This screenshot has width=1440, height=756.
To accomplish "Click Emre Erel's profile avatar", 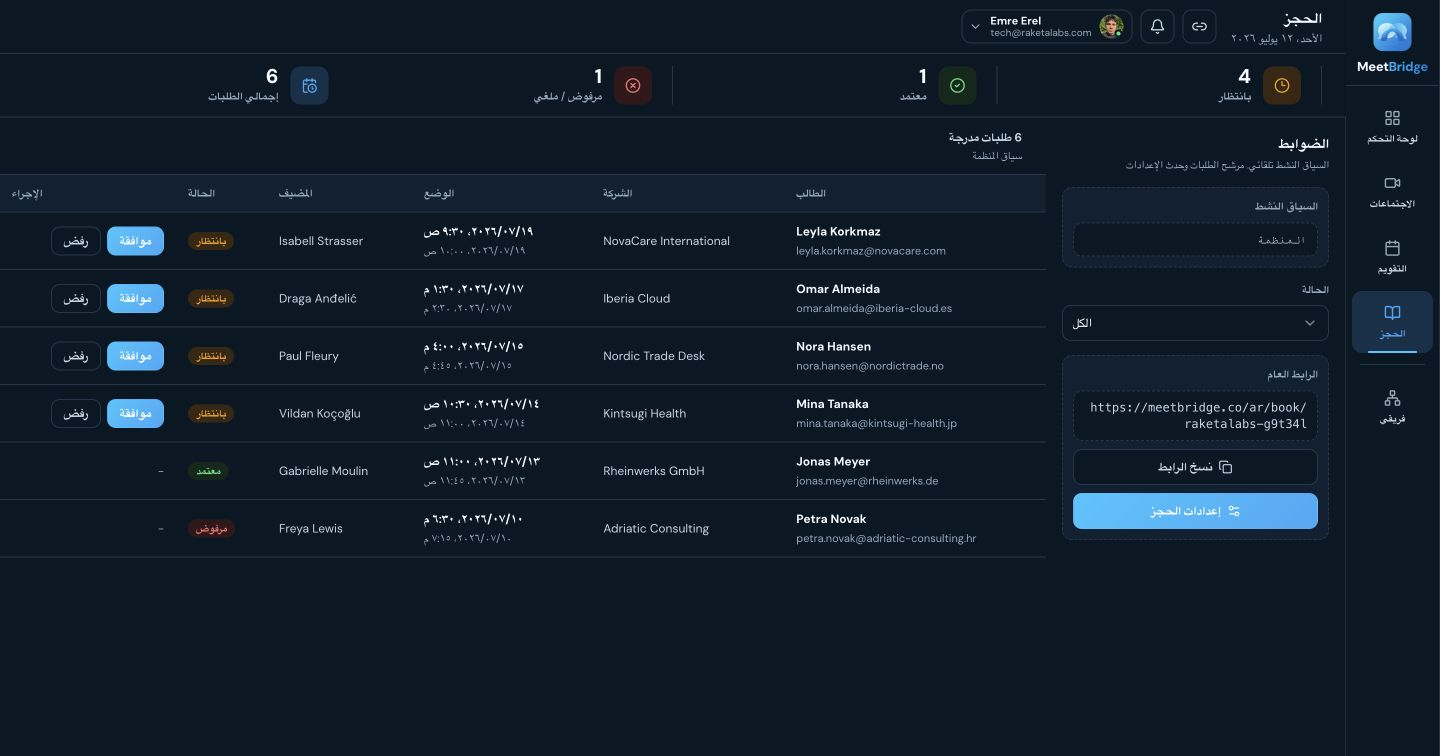I will pos(1111,27).
